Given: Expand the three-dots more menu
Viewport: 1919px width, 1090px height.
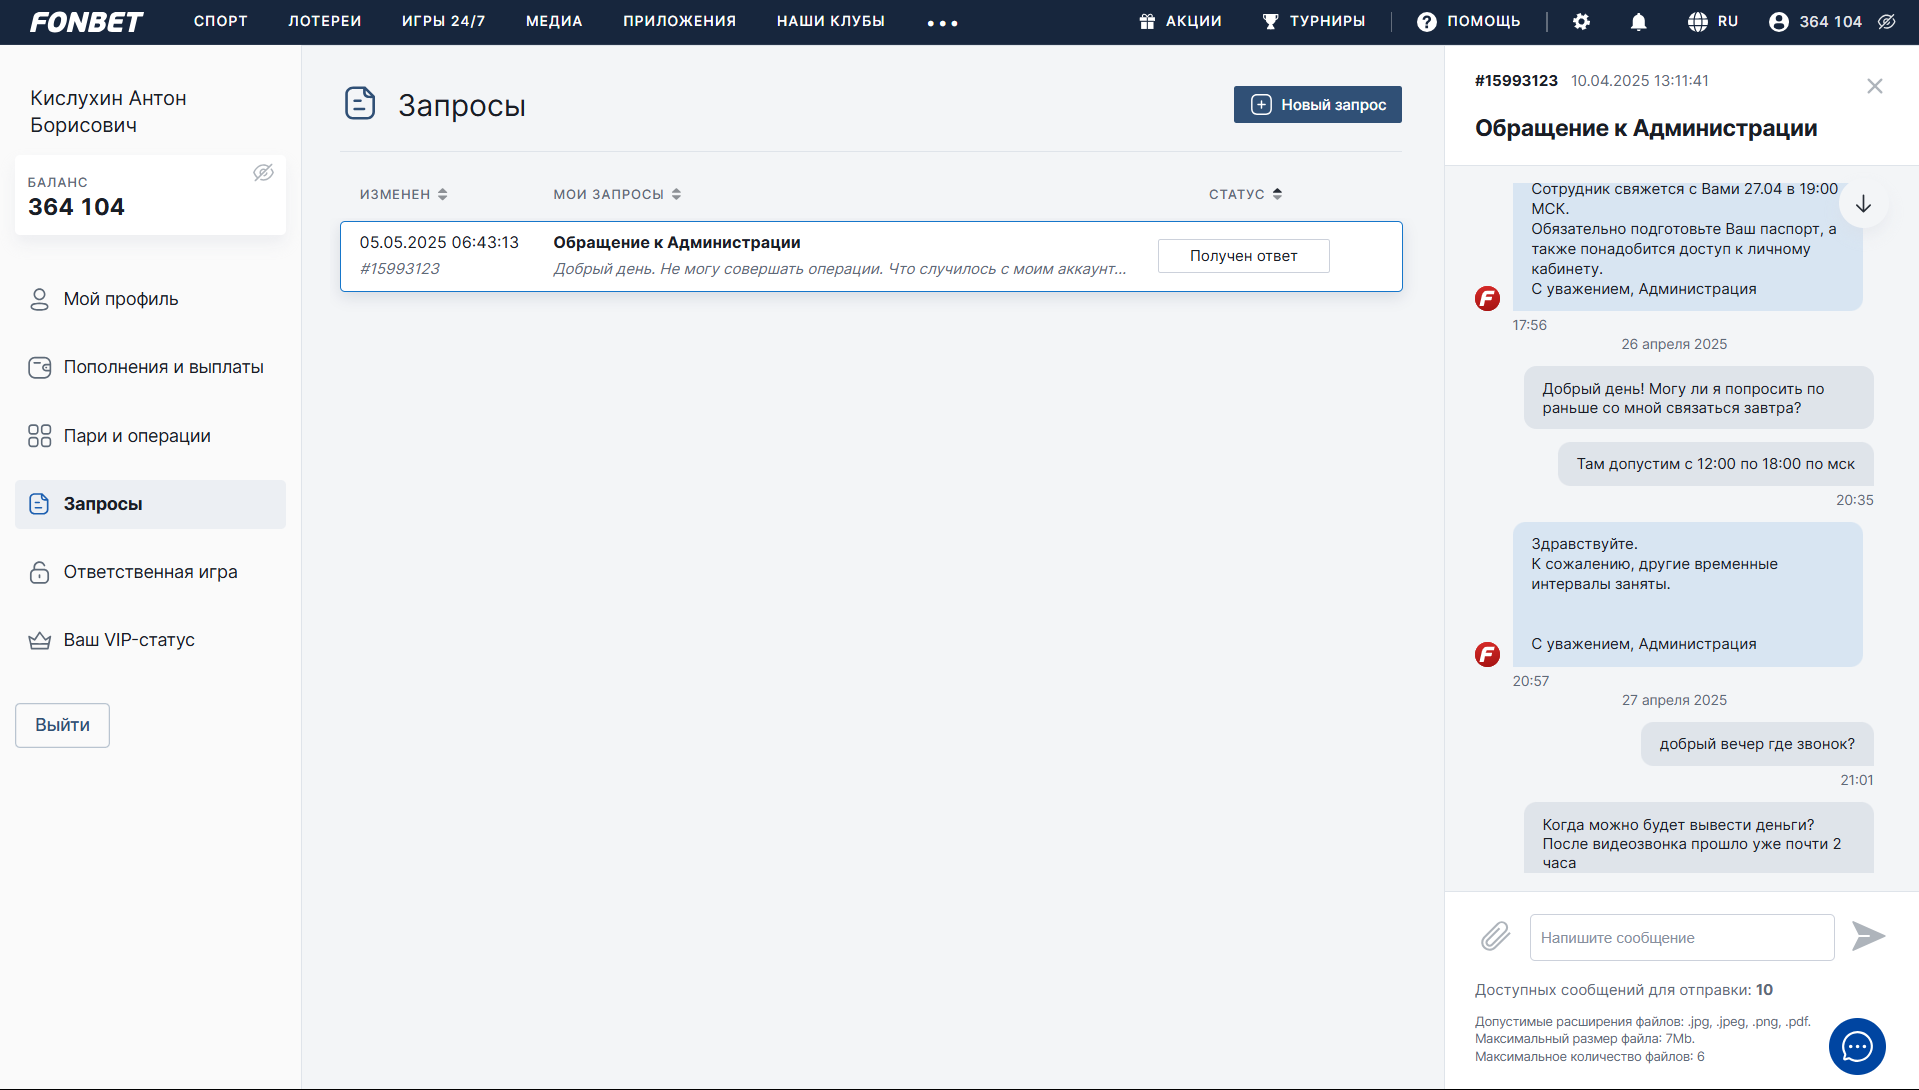Looking at the screenshot, I should click(942, 23).
